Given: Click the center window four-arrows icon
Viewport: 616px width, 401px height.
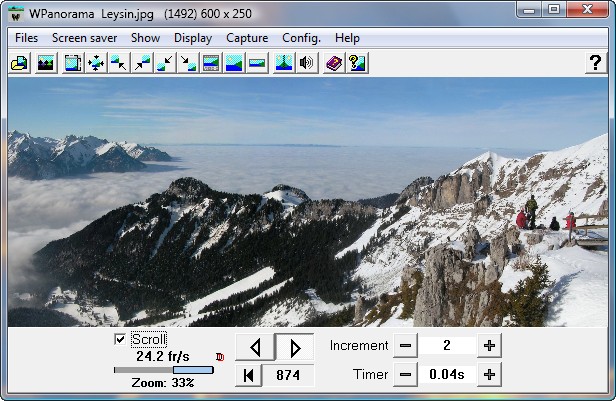Looking at the screenshot, I should pos(96,63).
